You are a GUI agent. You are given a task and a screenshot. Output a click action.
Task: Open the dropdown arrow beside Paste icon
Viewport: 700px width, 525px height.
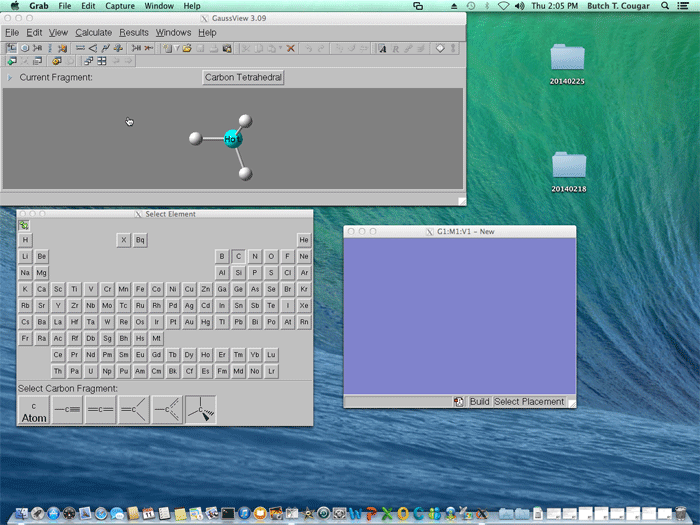tap(281, 48)
